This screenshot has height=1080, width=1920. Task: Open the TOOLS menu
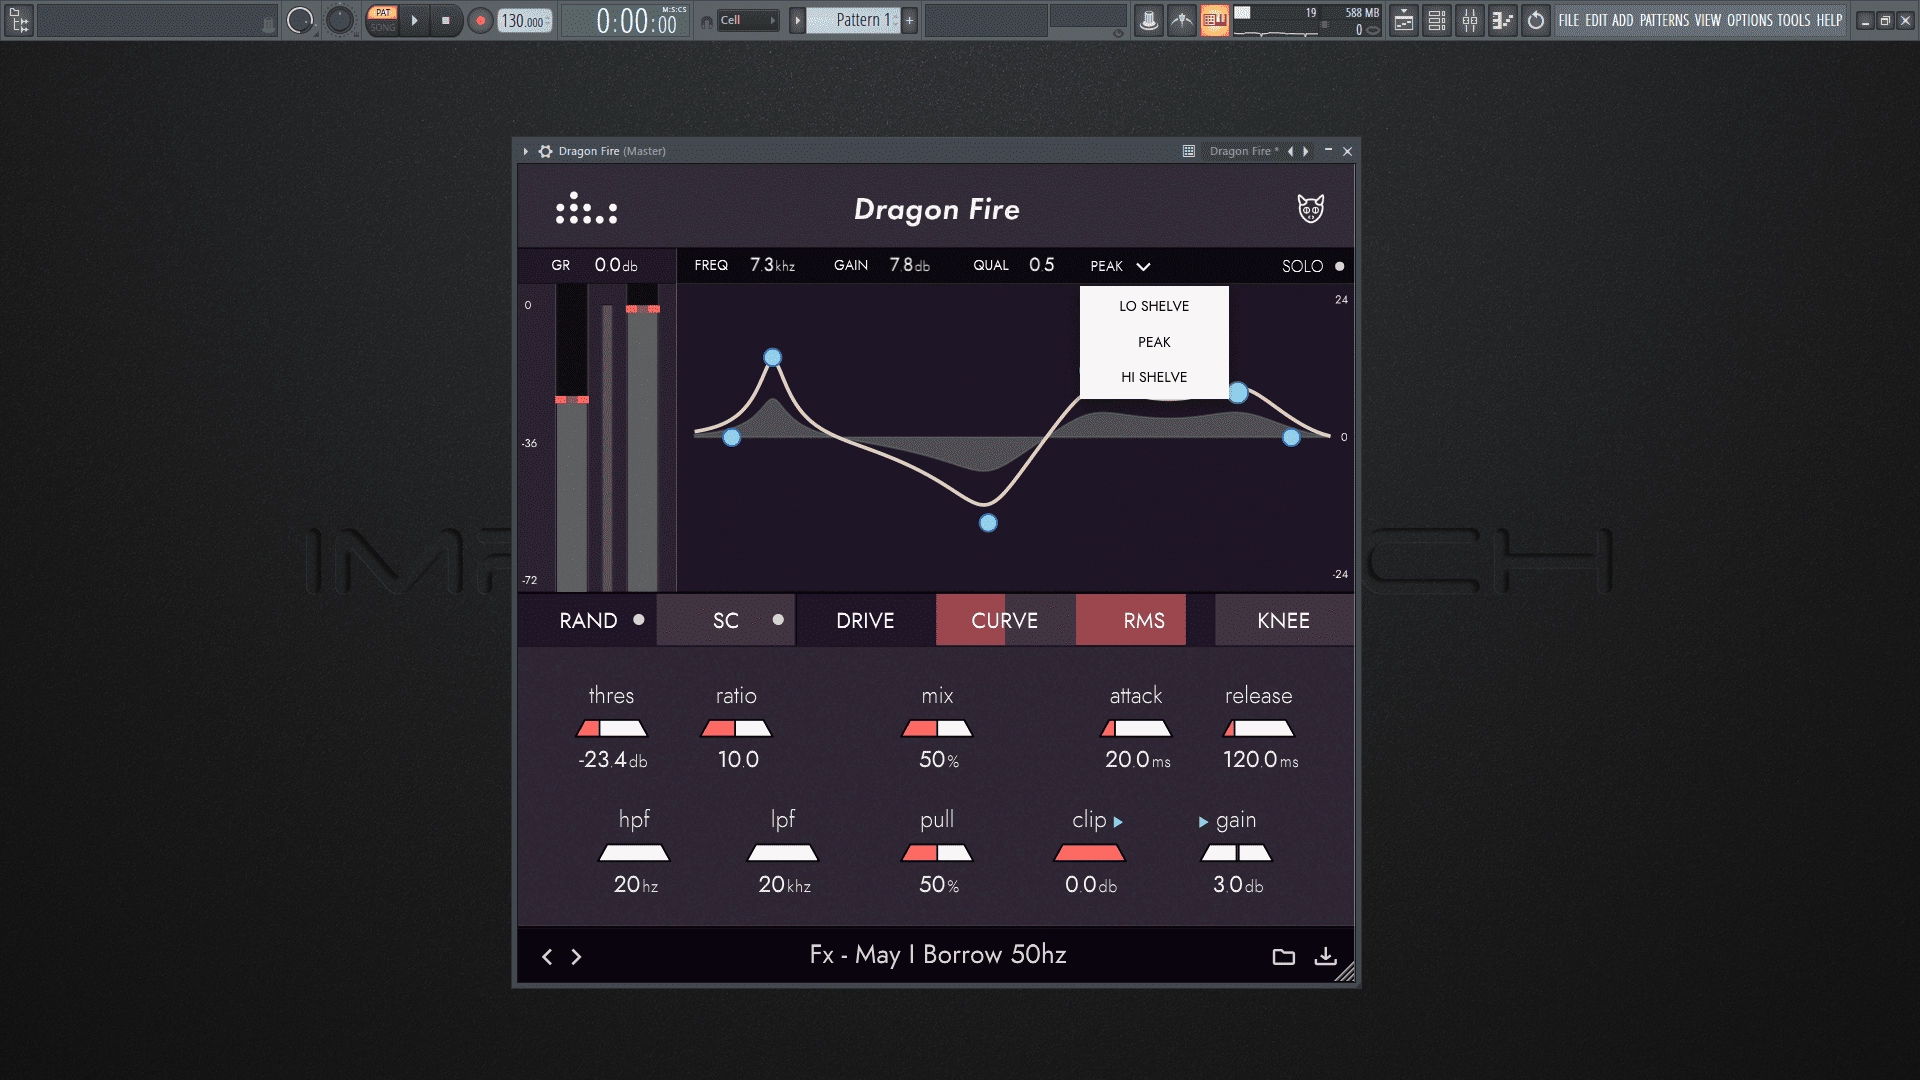[x=1794, y=20]
